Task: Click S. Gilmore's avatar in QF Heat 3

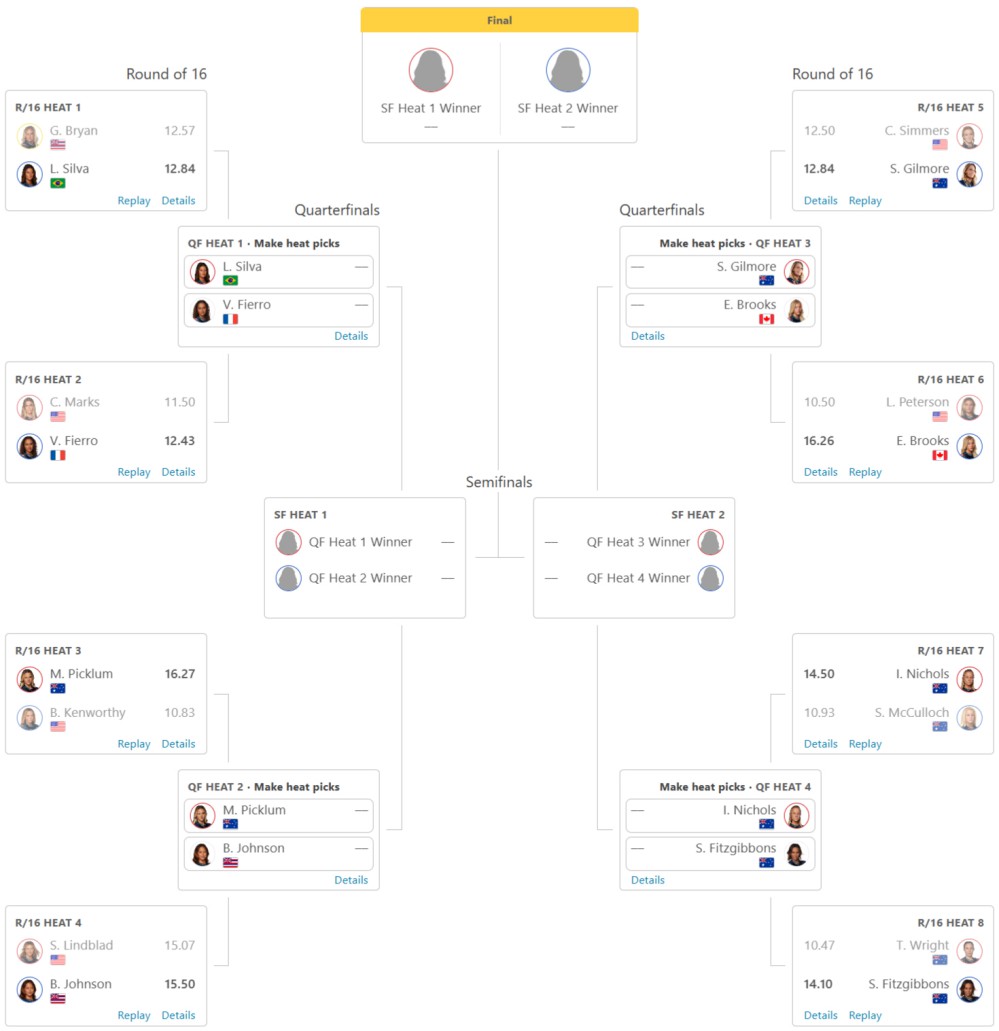Action: [x=796, y=272]
